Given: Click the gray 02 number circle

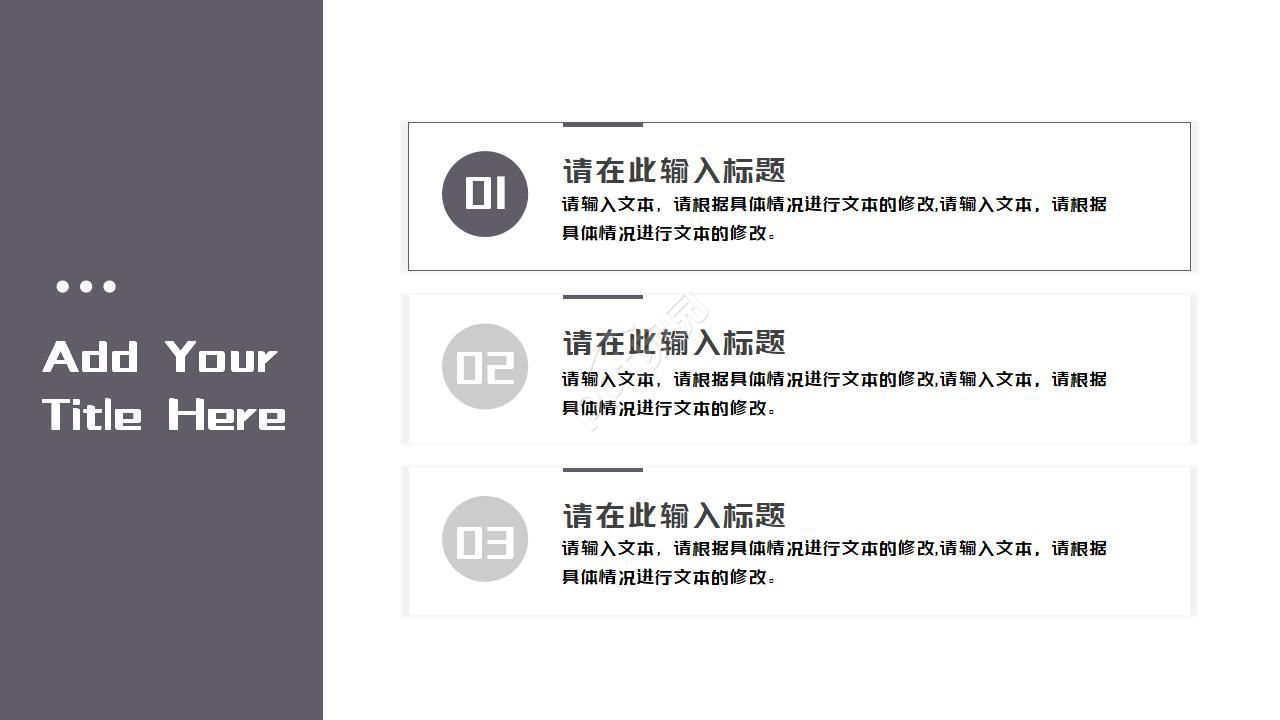Looking at the screenshot, I should click(x=485, y=367).
